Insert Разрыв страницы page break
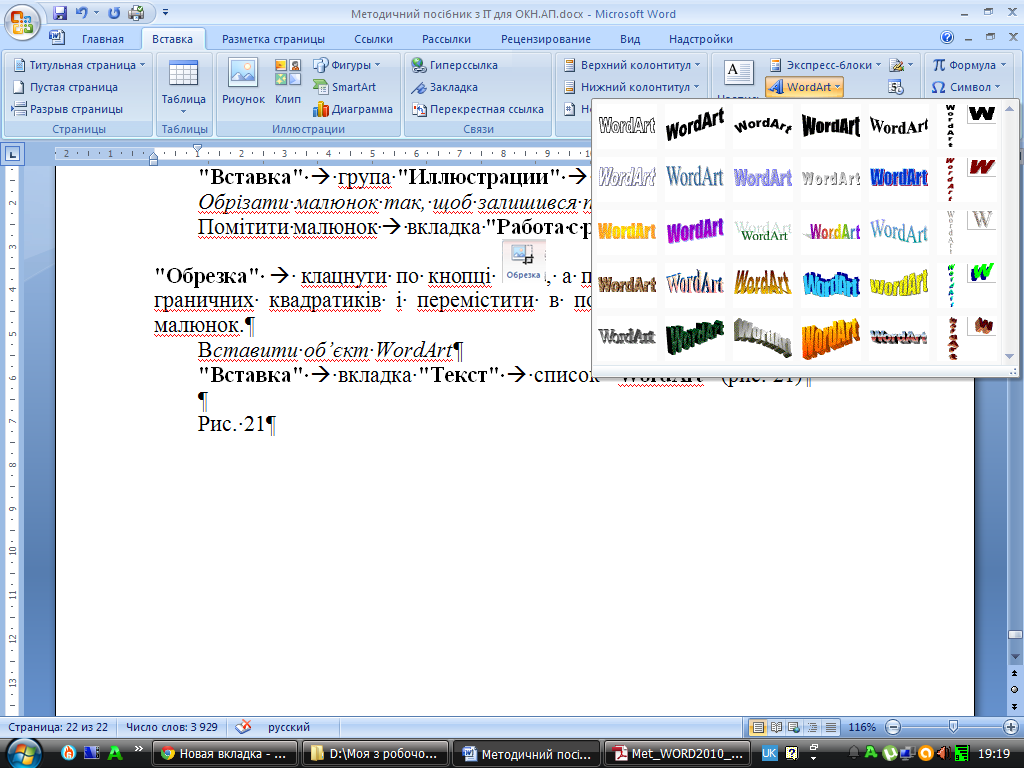 [68, 109]
